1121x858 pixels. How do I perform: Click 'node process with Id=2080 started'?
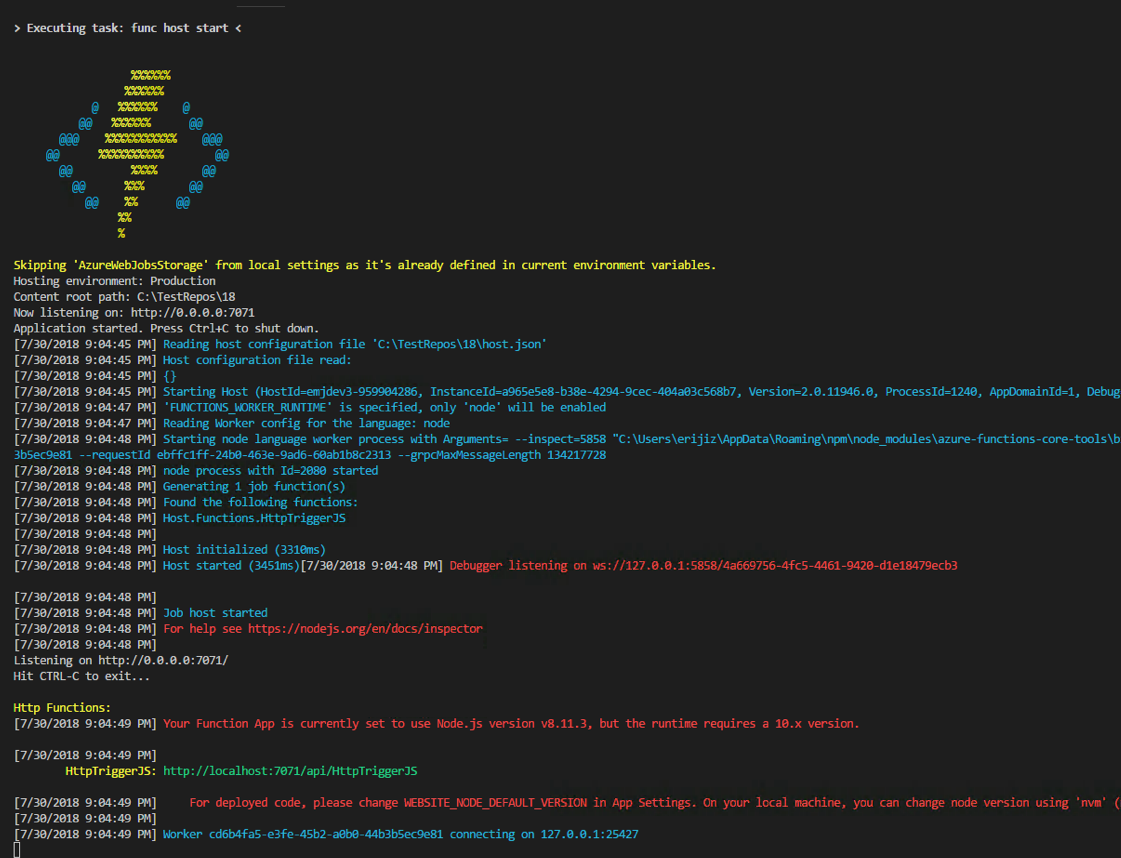pos(270,470)
